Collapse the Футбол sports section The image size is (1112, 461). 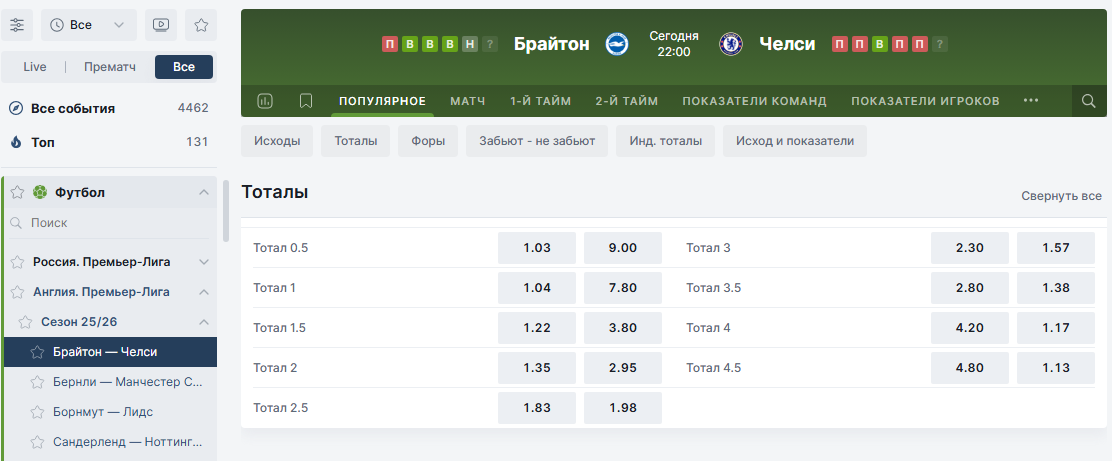click(x=203, y=192)
